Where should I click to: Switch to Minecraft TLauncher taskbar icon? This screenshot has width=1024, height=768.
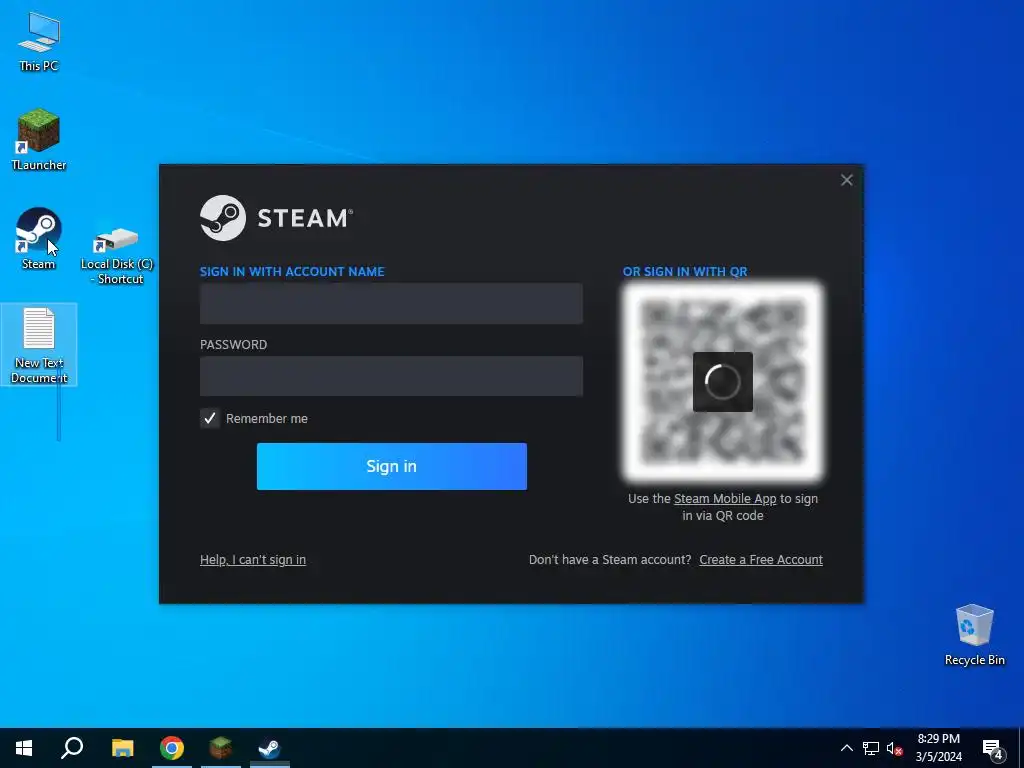pos(221,748)
